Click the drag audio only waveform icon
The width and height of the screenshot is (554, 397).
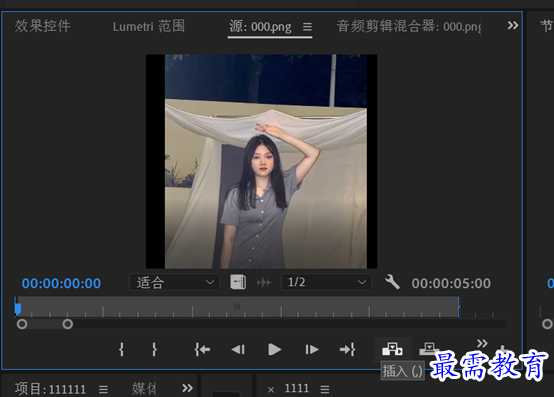pyautogui.click(x=264, y=283)
